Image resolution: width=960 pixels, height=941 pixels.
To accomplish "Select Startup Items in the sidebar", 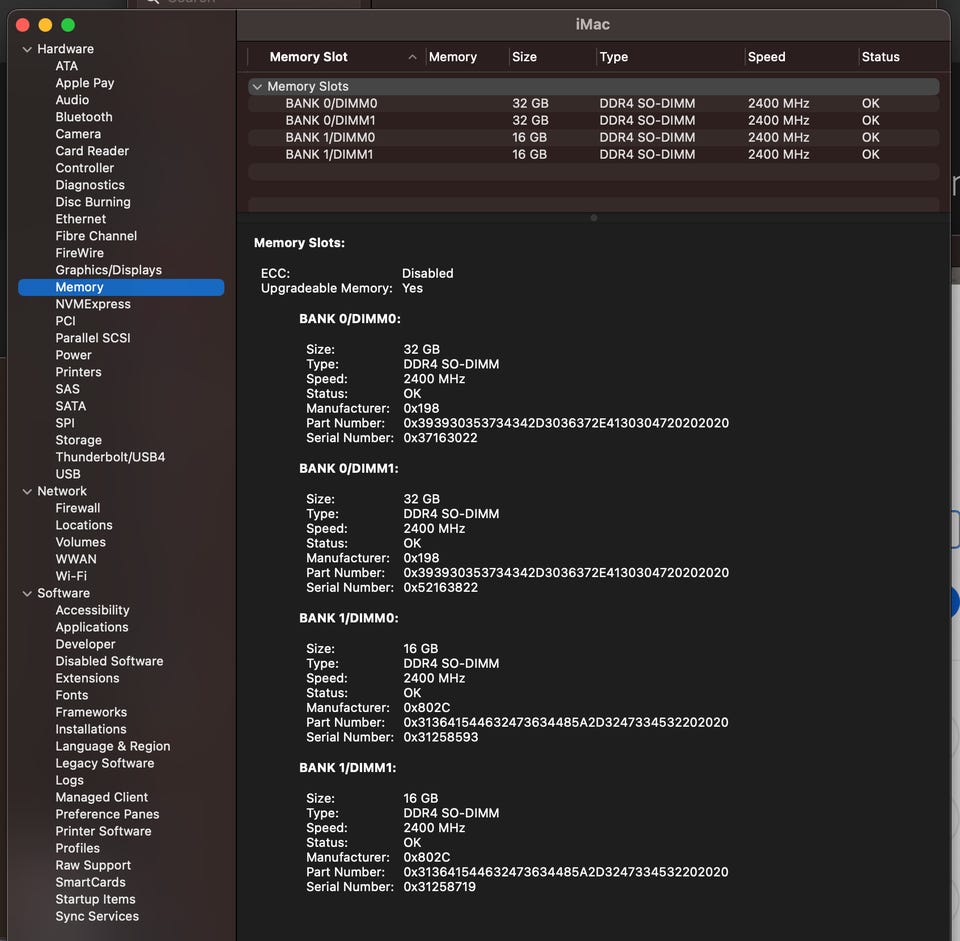I will point(95,899).
